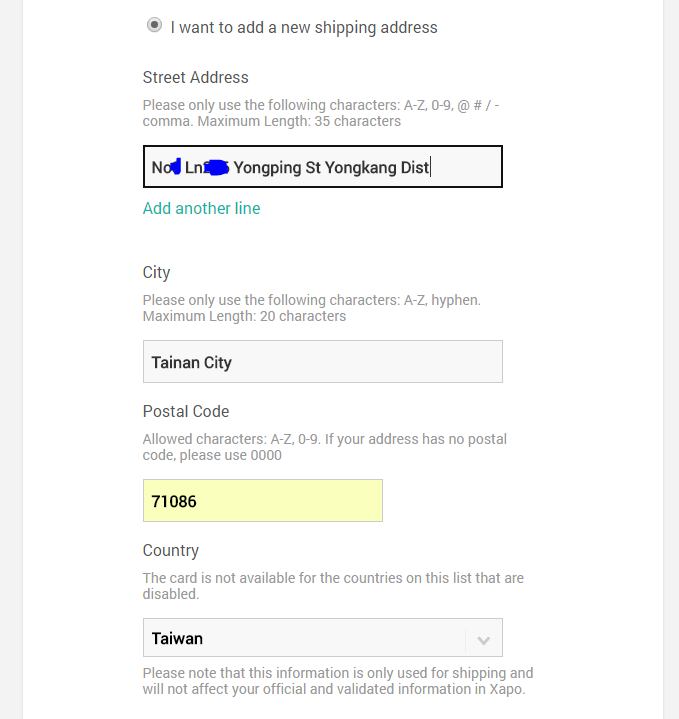
Task: Focus the City field containing Tainan City
Action: click(x=322, y=362)
